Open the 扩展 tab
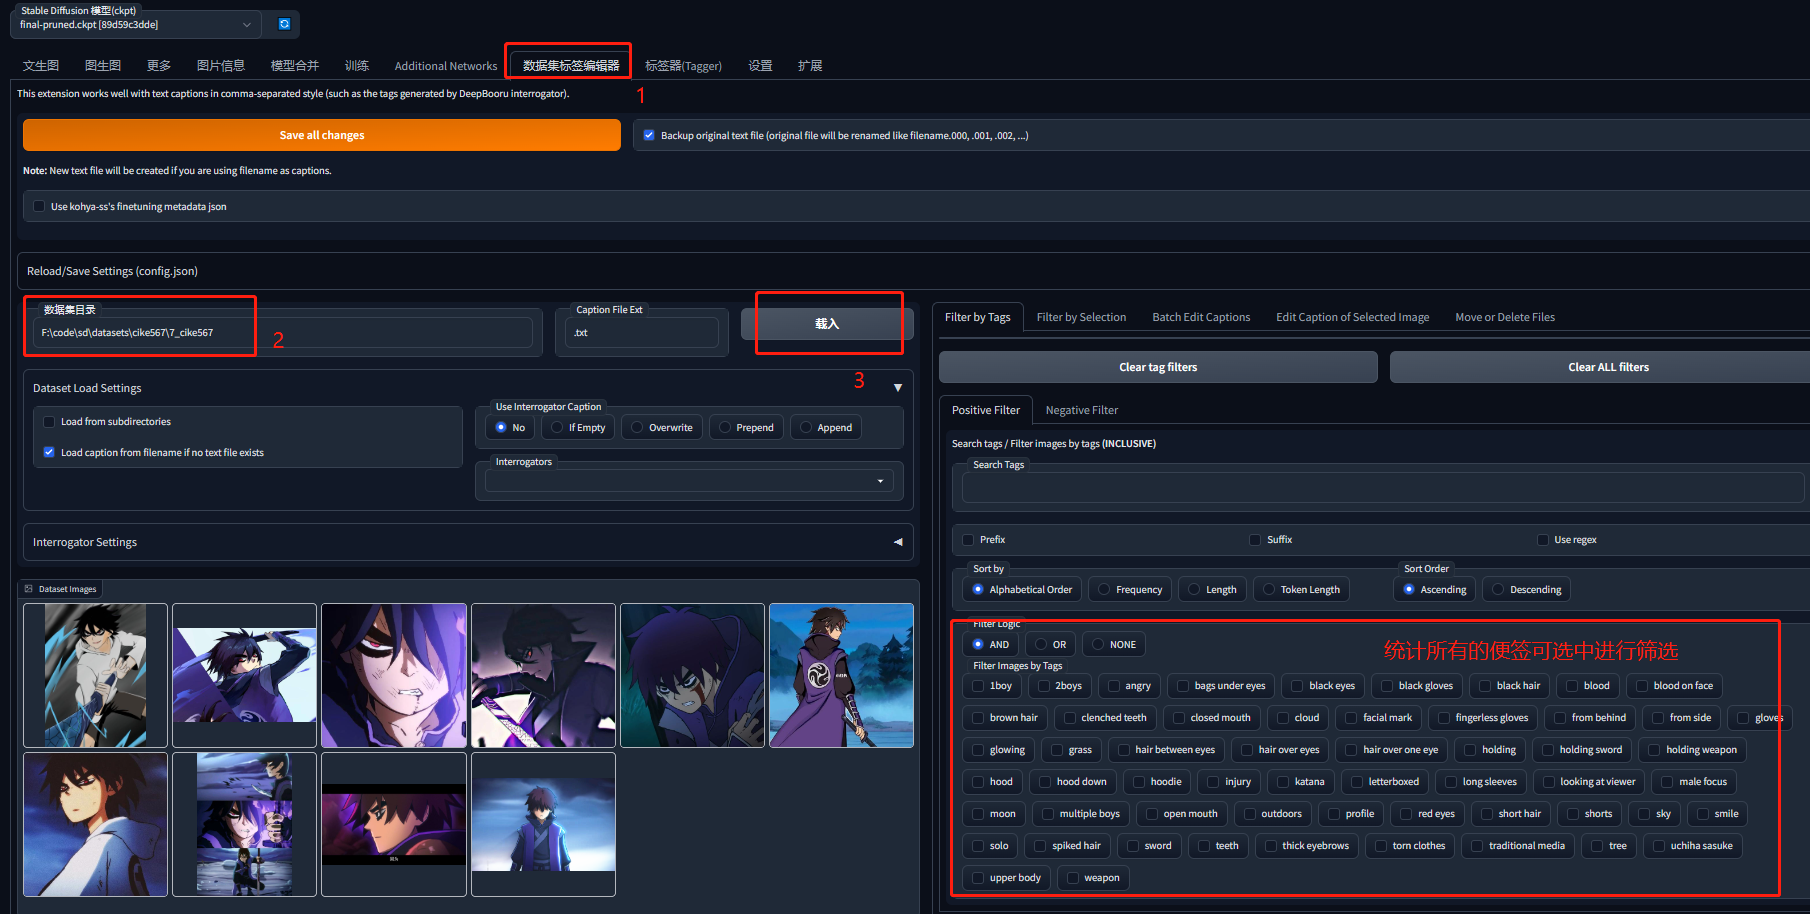 [x=810, y=66]
